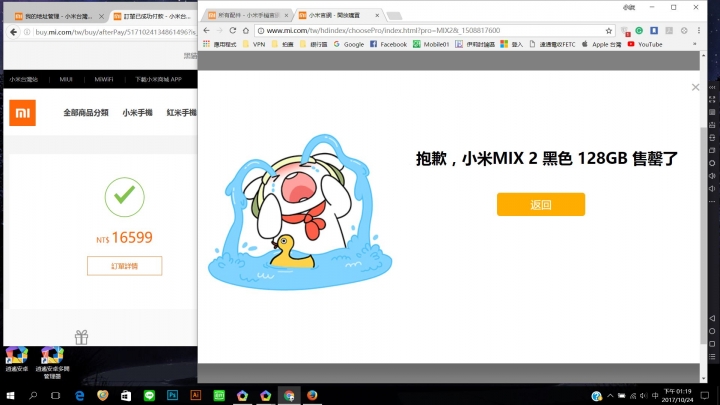The height and width of the screenshot is (405, 720).
Task: Open Illustrator from taskbar
Action: point(196,395)
